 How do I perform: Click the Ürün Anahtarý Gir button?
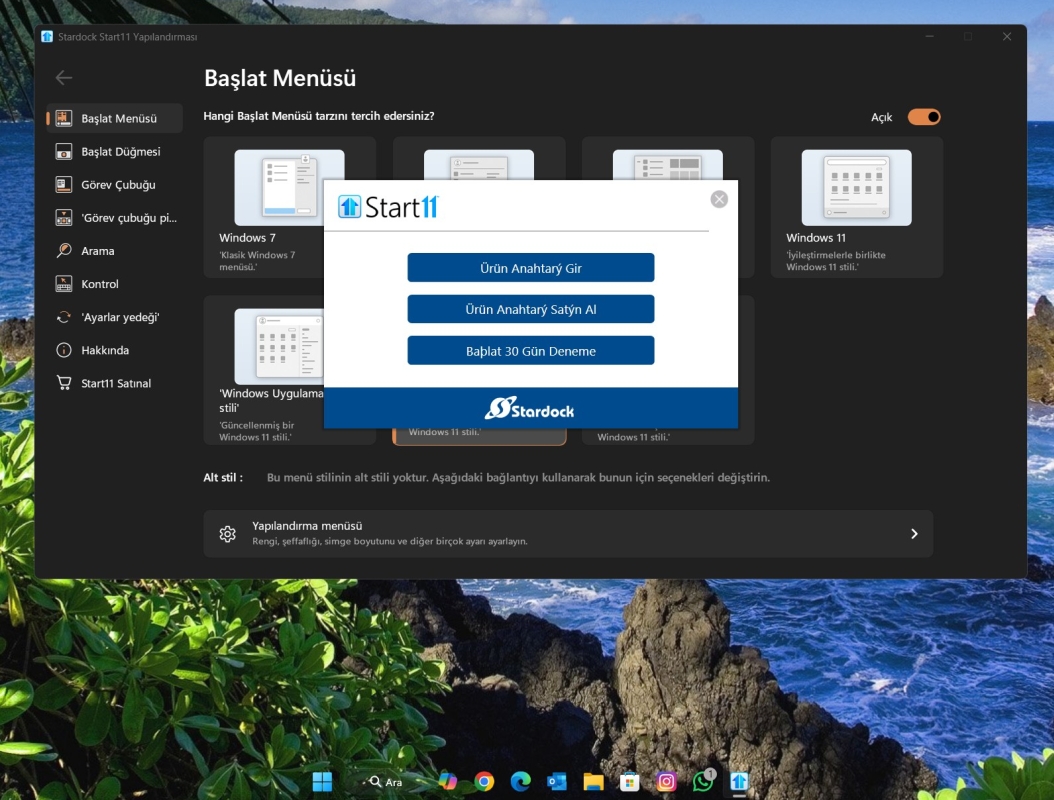(530, 268)
